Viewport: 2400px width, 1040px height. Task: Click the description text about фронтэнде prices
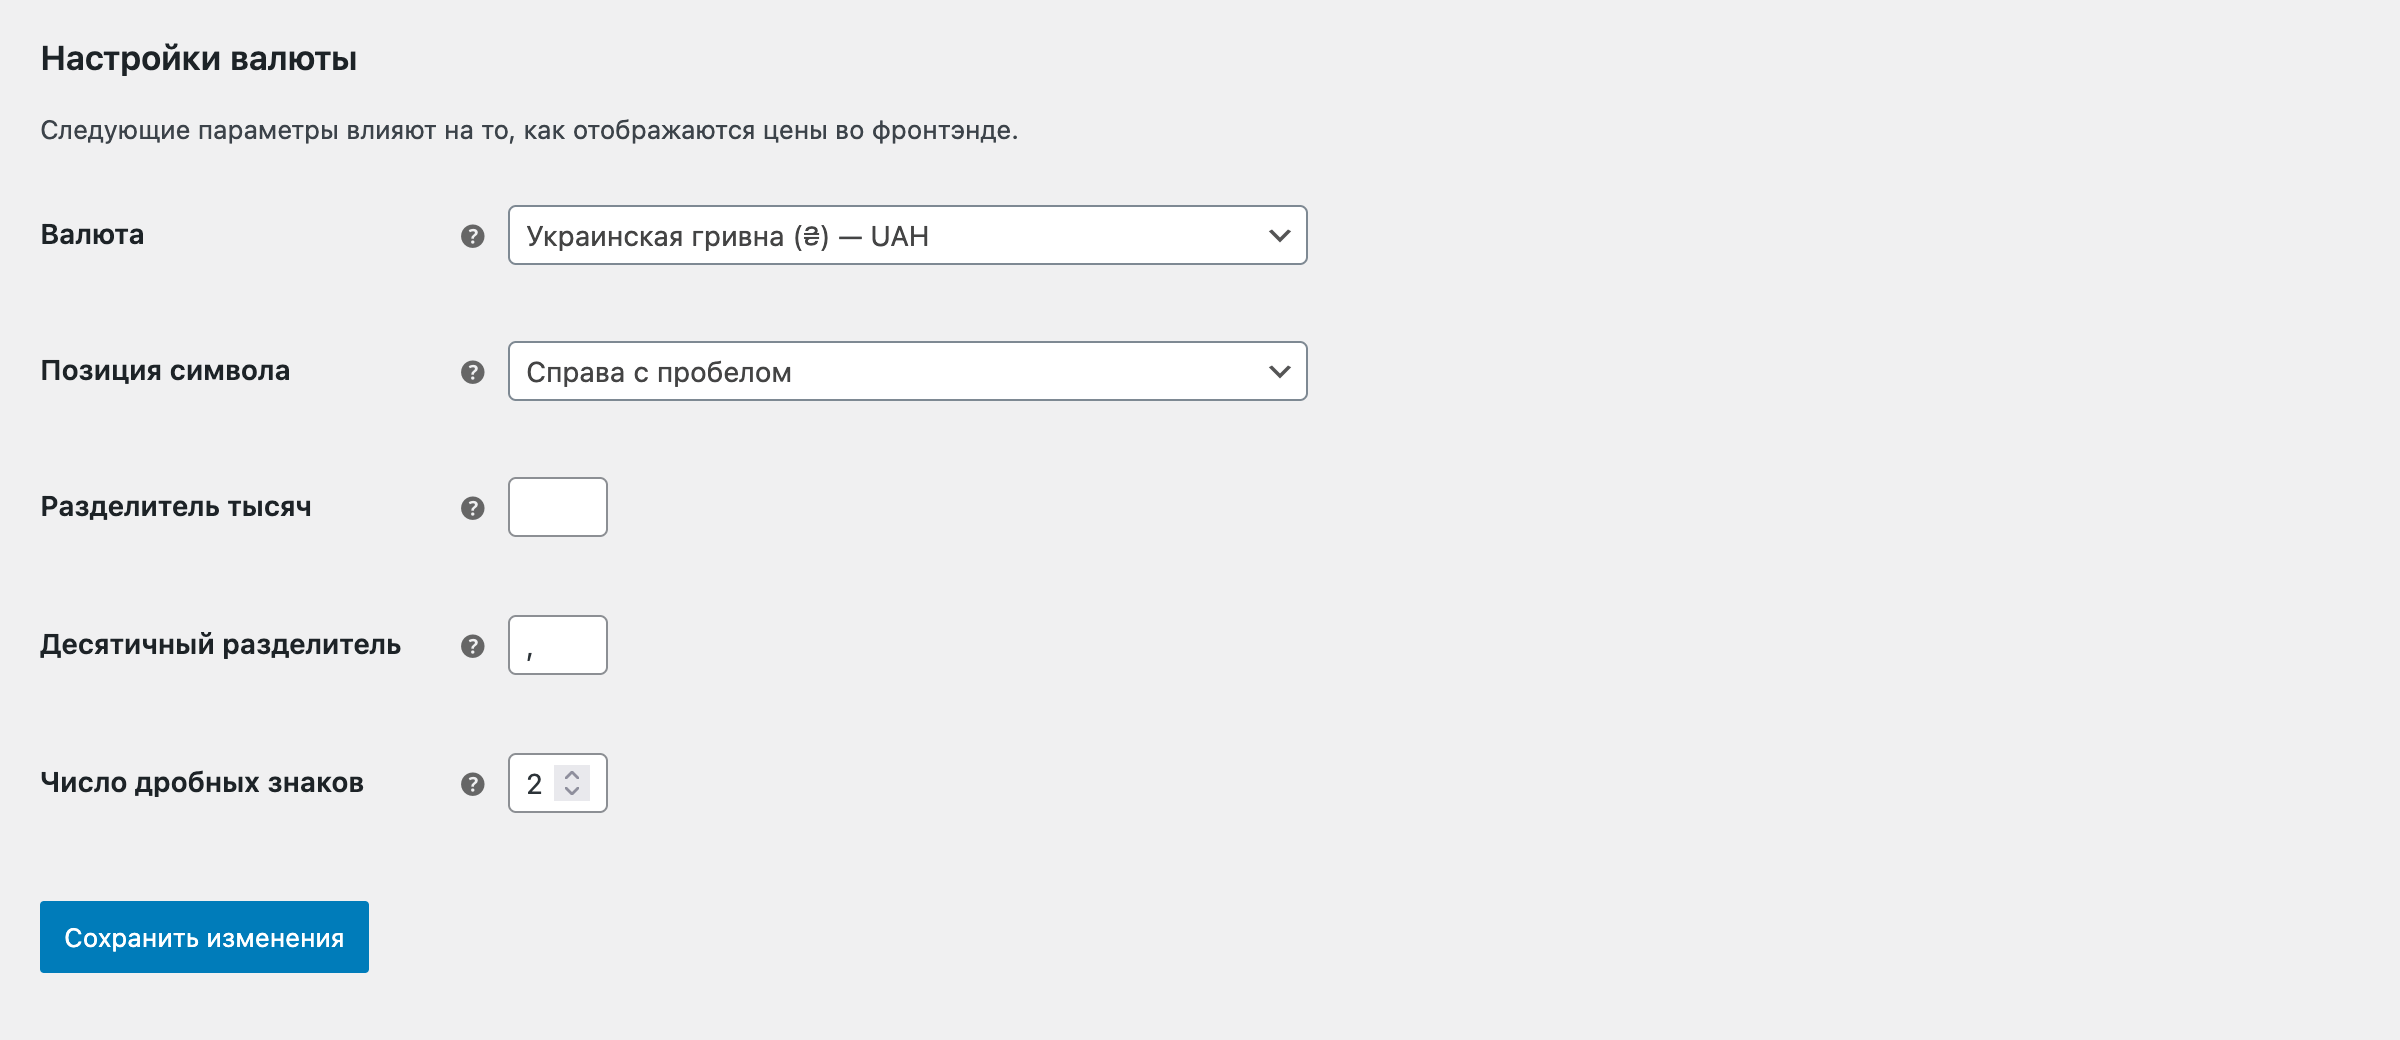pyautogui.click(x=529, y=131)
